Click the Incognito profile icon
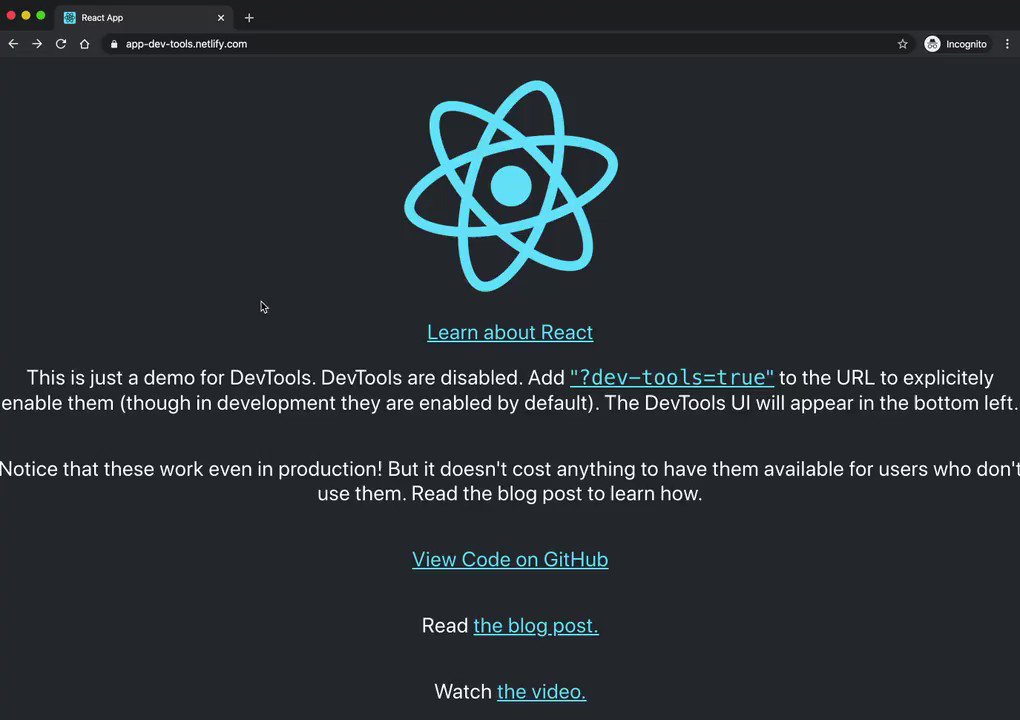This screenshot has height=720, width=1020. (930, 44)
